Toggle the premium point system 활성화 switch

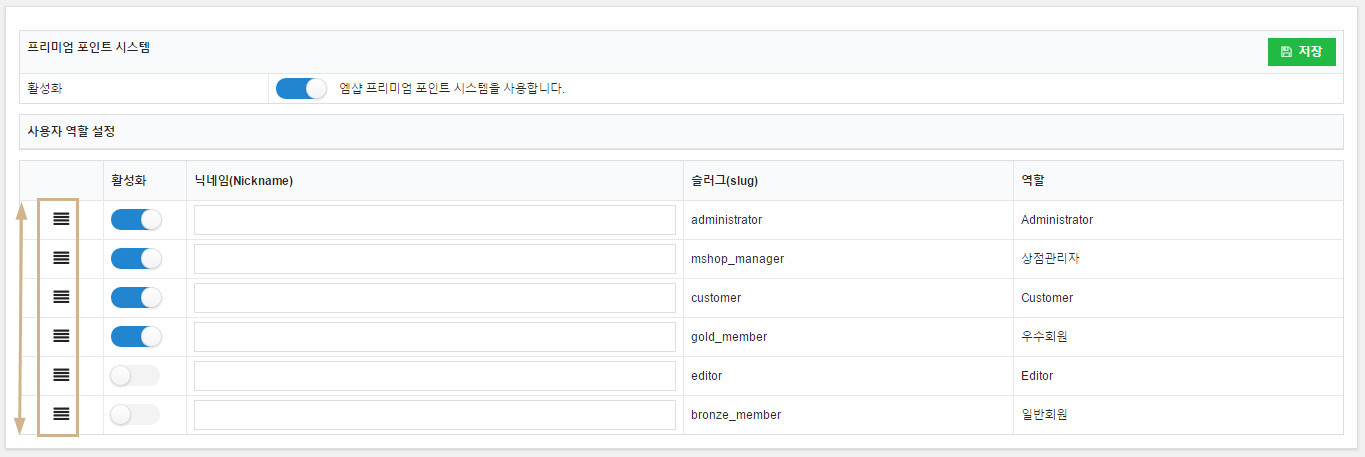(x=301, y=88)
